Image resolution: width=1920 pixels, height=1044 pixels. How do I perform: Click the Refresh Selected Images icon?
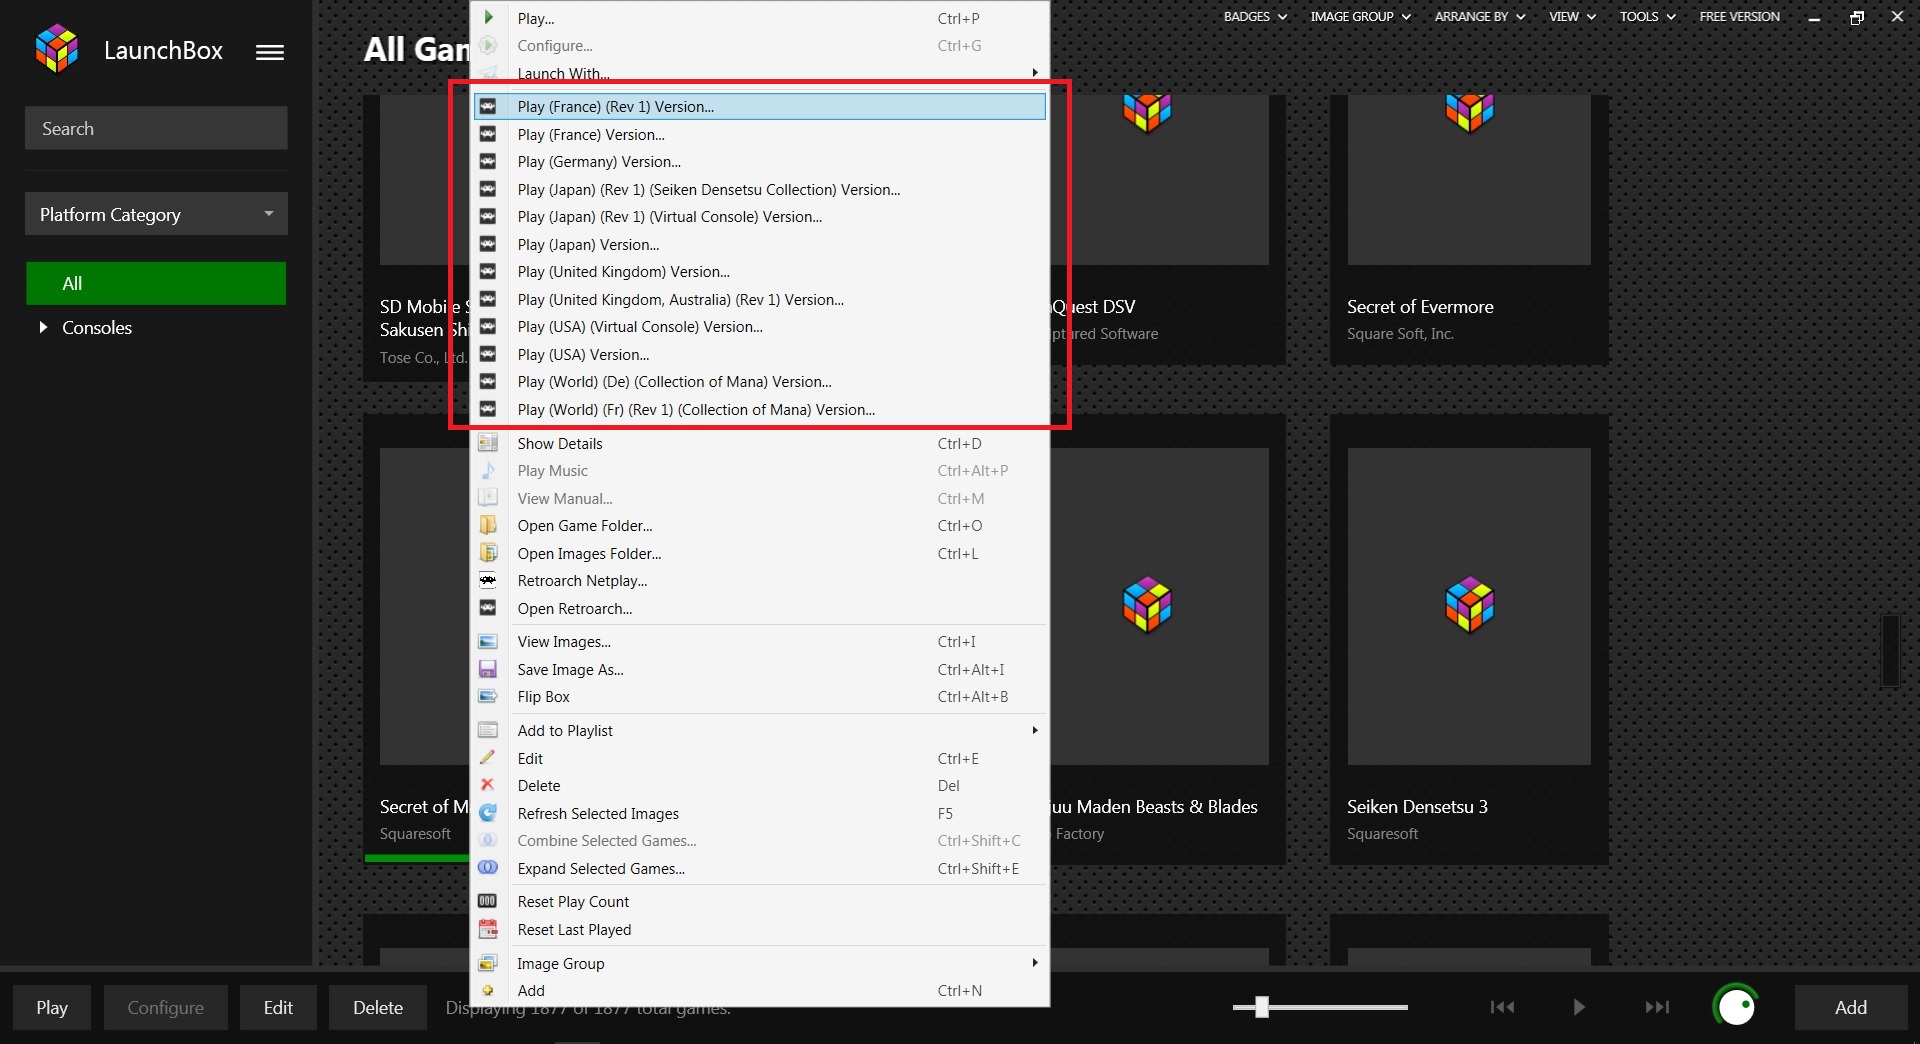pyautogui.click(x=488, y=813)
